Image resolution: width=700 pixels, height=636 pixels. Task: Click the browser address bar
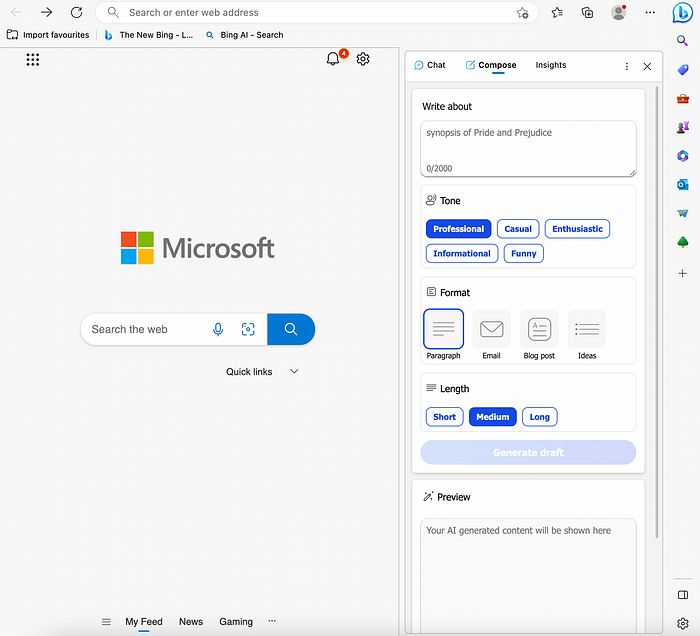(x=317, y=12)
